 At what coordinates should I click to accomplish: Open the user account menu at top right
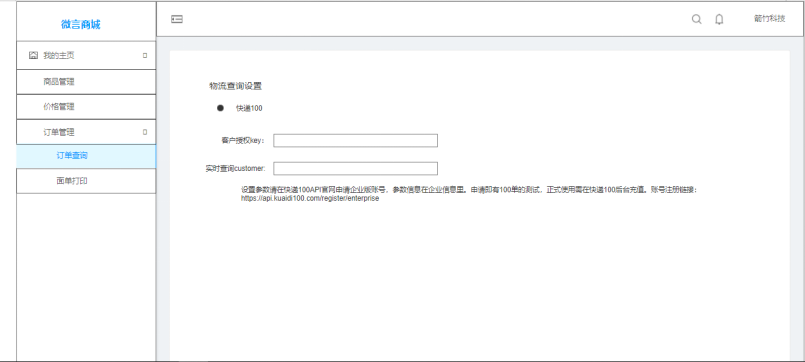[770, 19]
